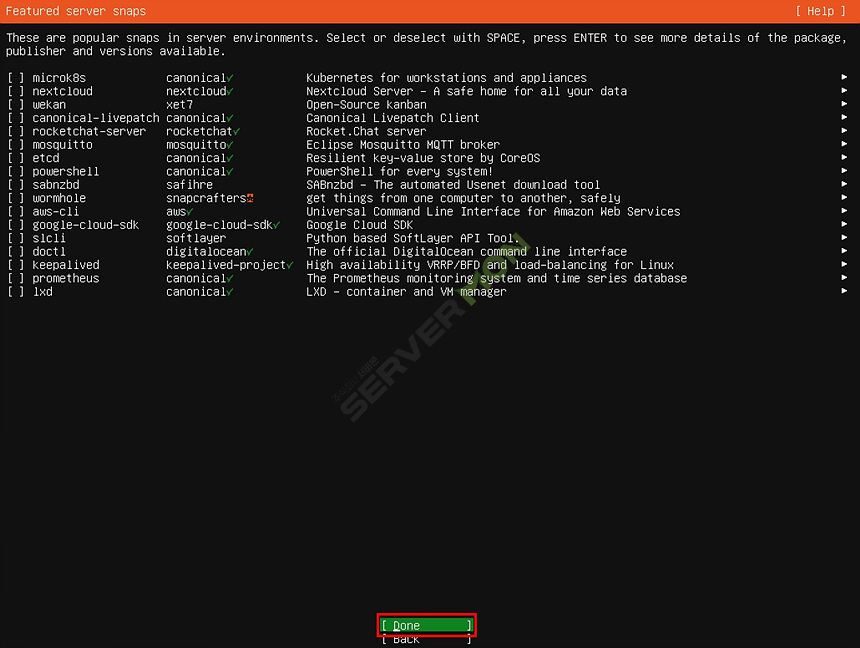The height and width of the screenshot is (648, 860).
Task: Click 'Eclipse Mosquitto MQTT broker' description
Action: pyautogui.click(x=403, y=145)
